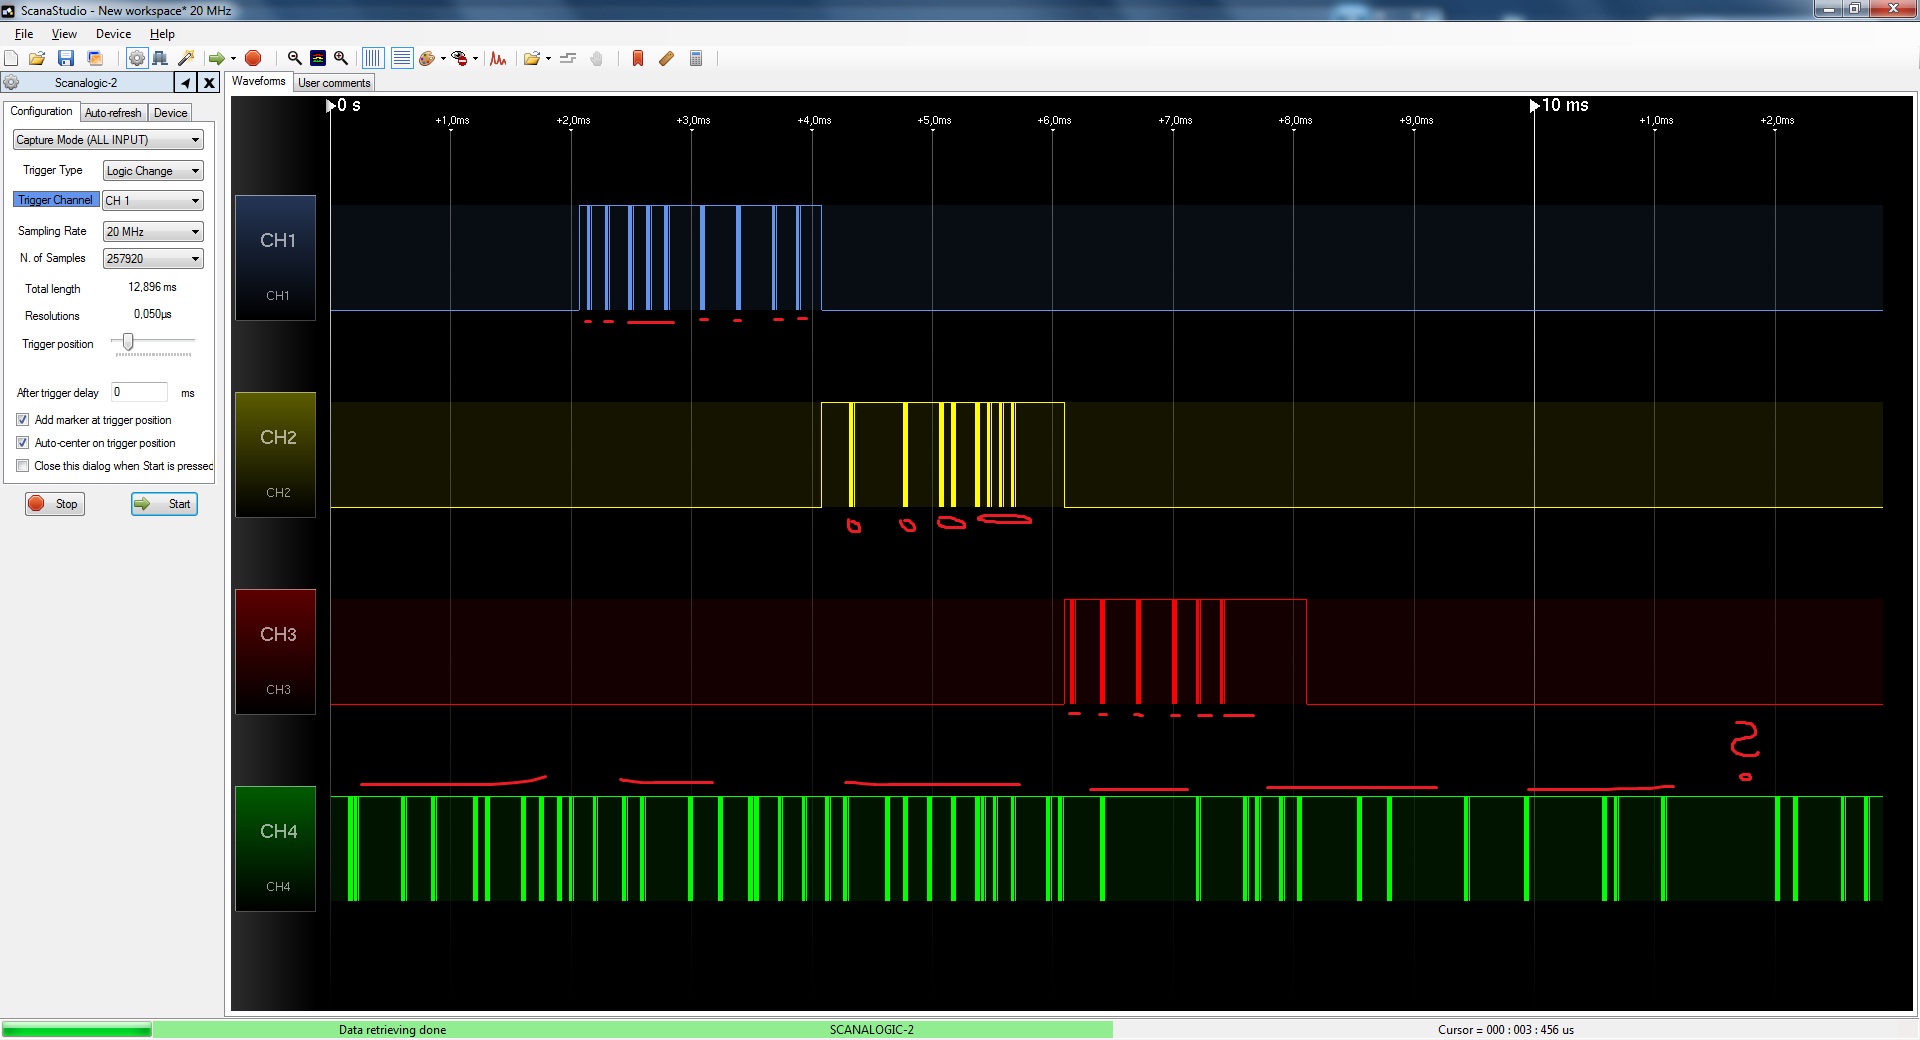This screenshot has height=1040, width=1920.
Task: Expand the eye visibility dropdown arrow
Action: click(475, 58)
